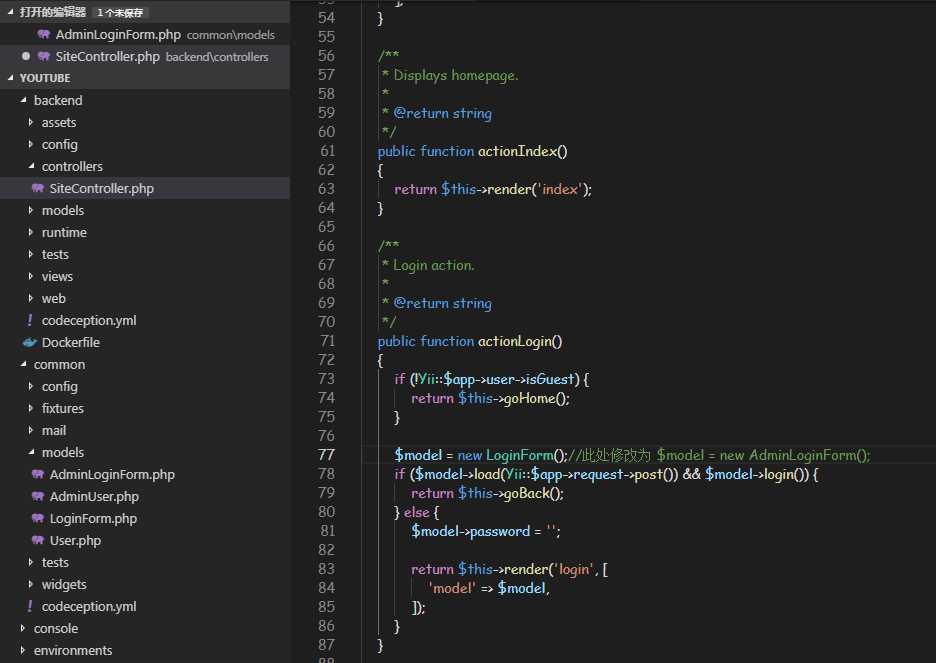The width and height of the screenshot is (936, 663).
Task: Click the PHP icon of SiteController.php in controllers folder
Action: click(x=38, y=188)
